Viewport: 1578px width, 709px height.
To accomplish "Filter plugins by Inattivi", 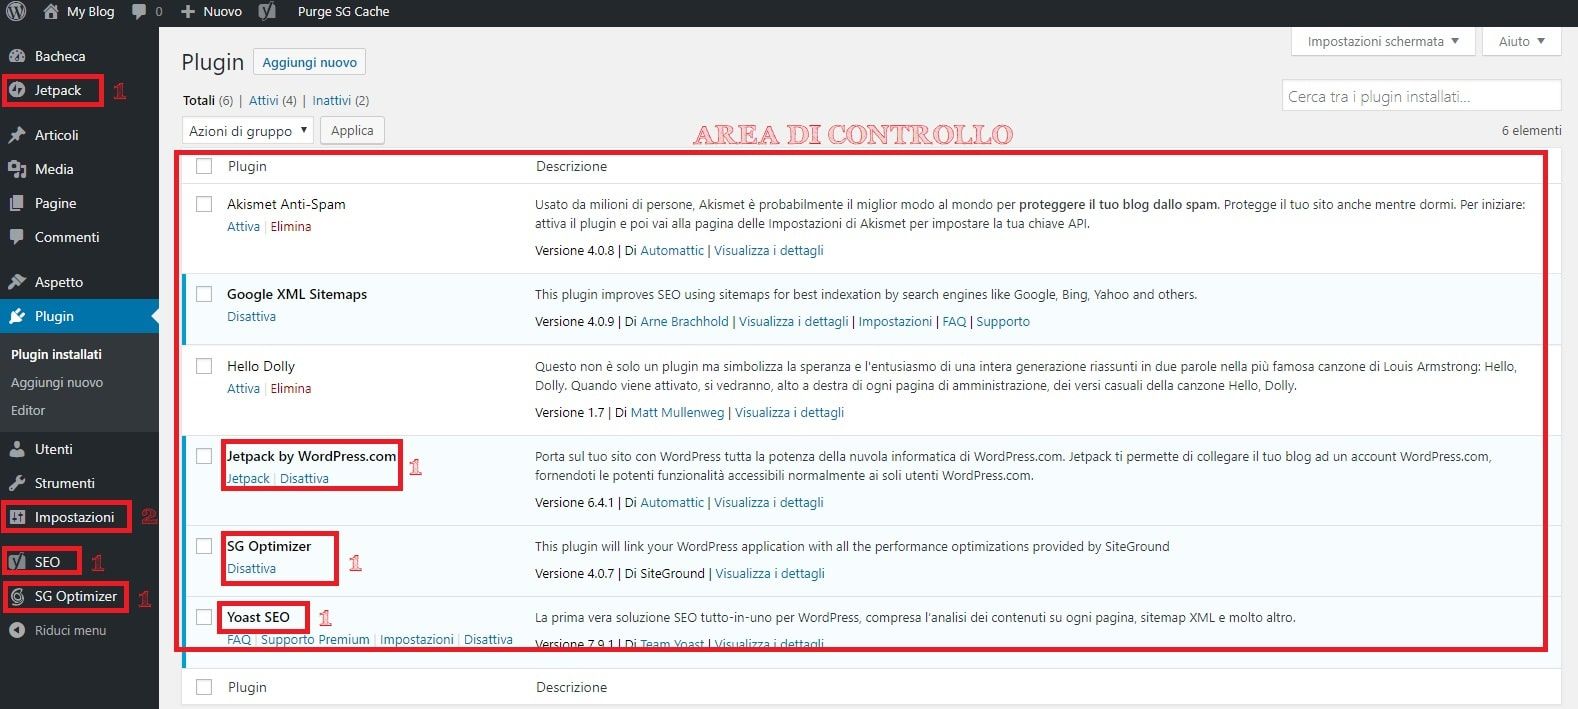I will (x=332, y=100).
